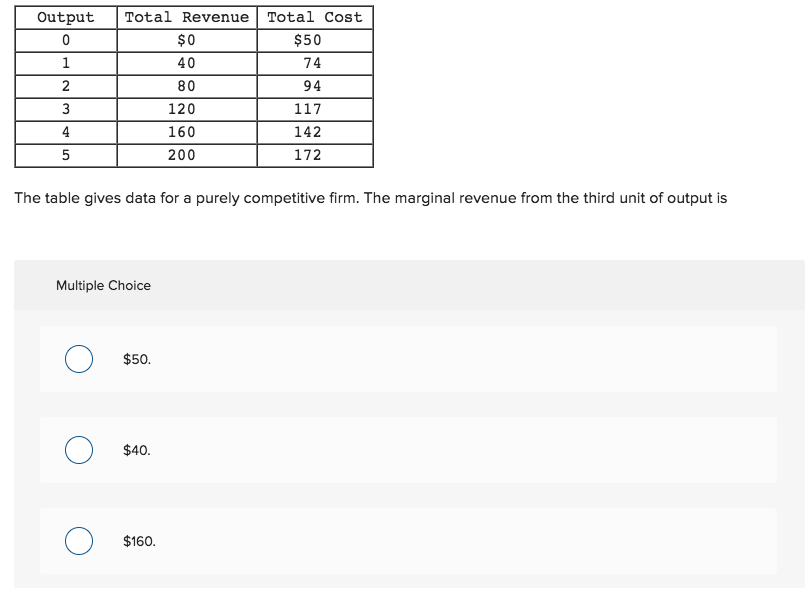Click the $0 revenue cell in the table
This screenshot has height=596, width=811.
[x=184, y=40]
